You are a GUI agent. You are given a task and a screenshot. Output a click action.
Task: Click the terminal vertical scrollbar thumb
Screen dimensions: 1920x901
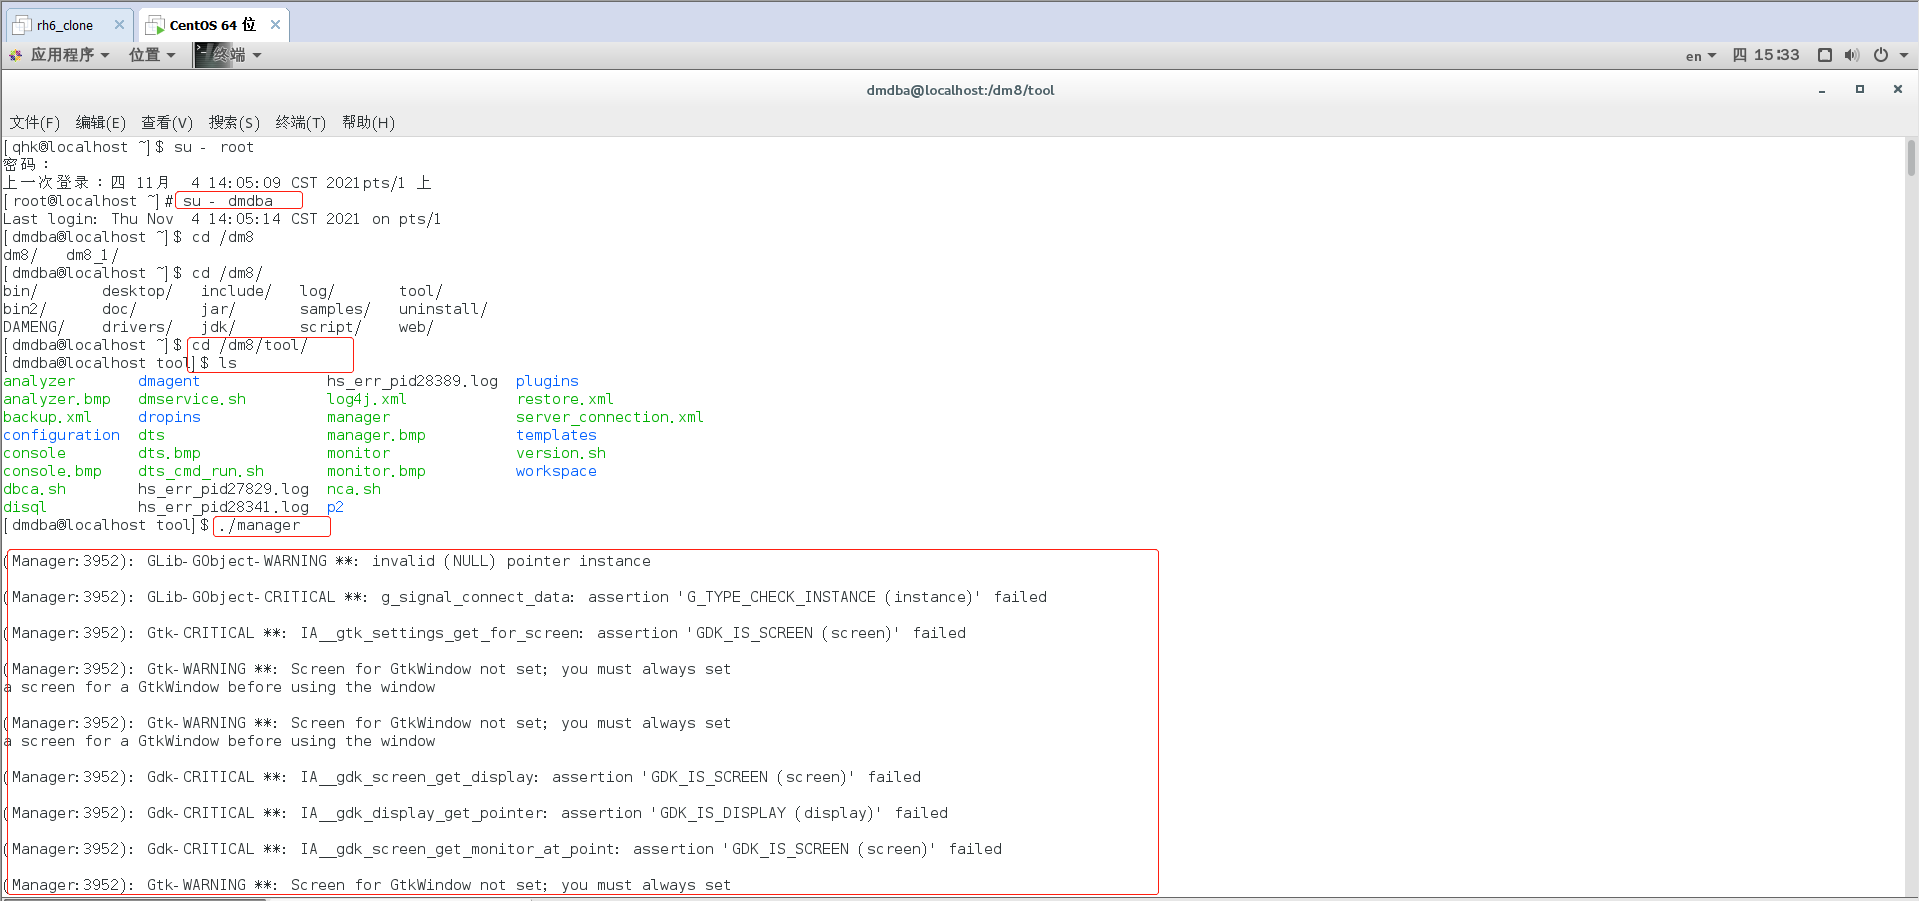coord(1911,158)
